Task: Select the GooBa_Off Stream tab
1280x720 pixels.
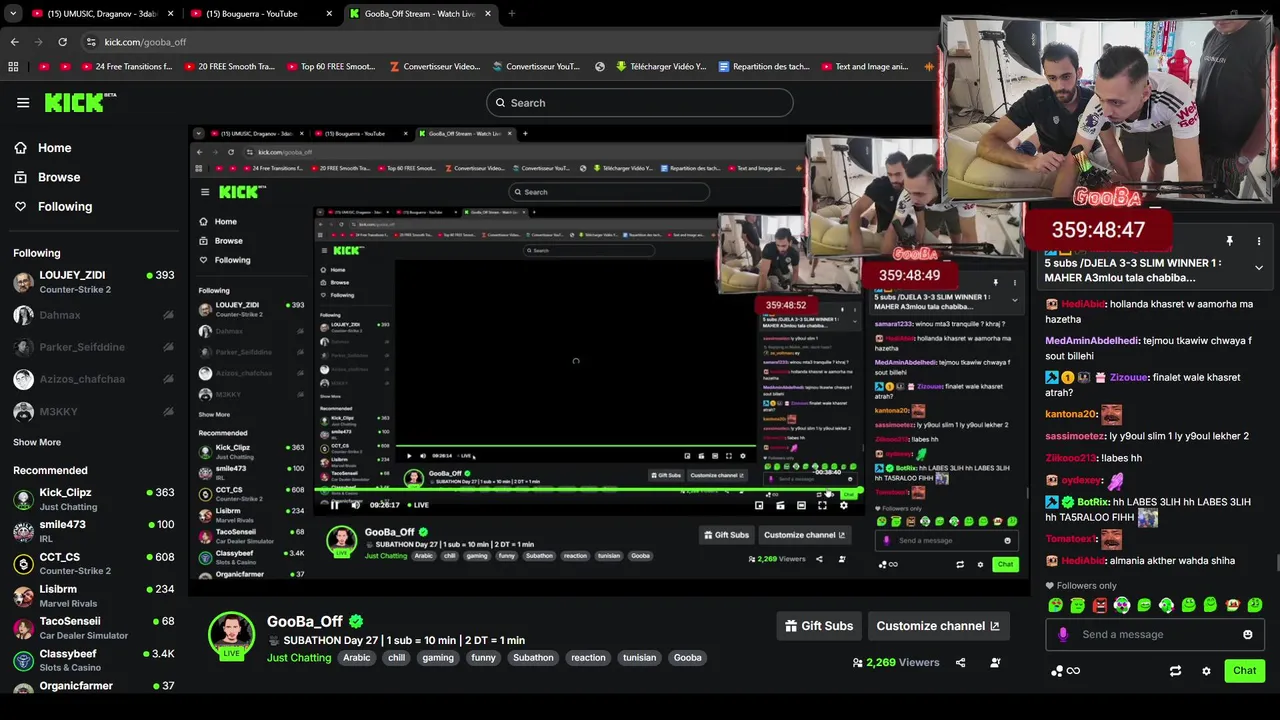Action: click(x=420, y=14)
